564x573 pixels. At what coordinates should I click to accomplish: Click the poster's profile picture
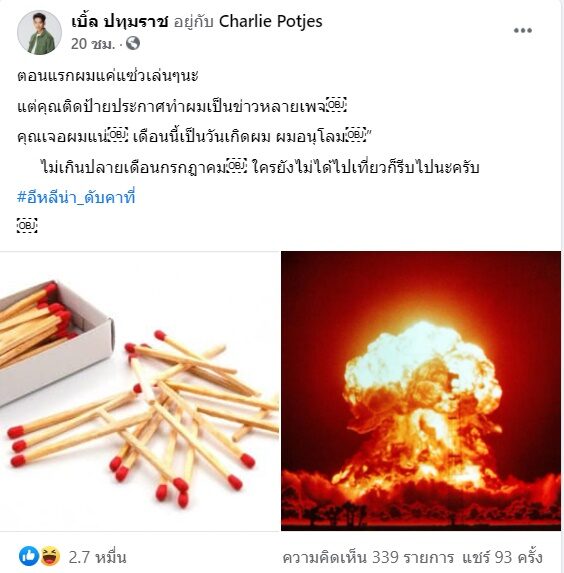(x=39, y=32)
